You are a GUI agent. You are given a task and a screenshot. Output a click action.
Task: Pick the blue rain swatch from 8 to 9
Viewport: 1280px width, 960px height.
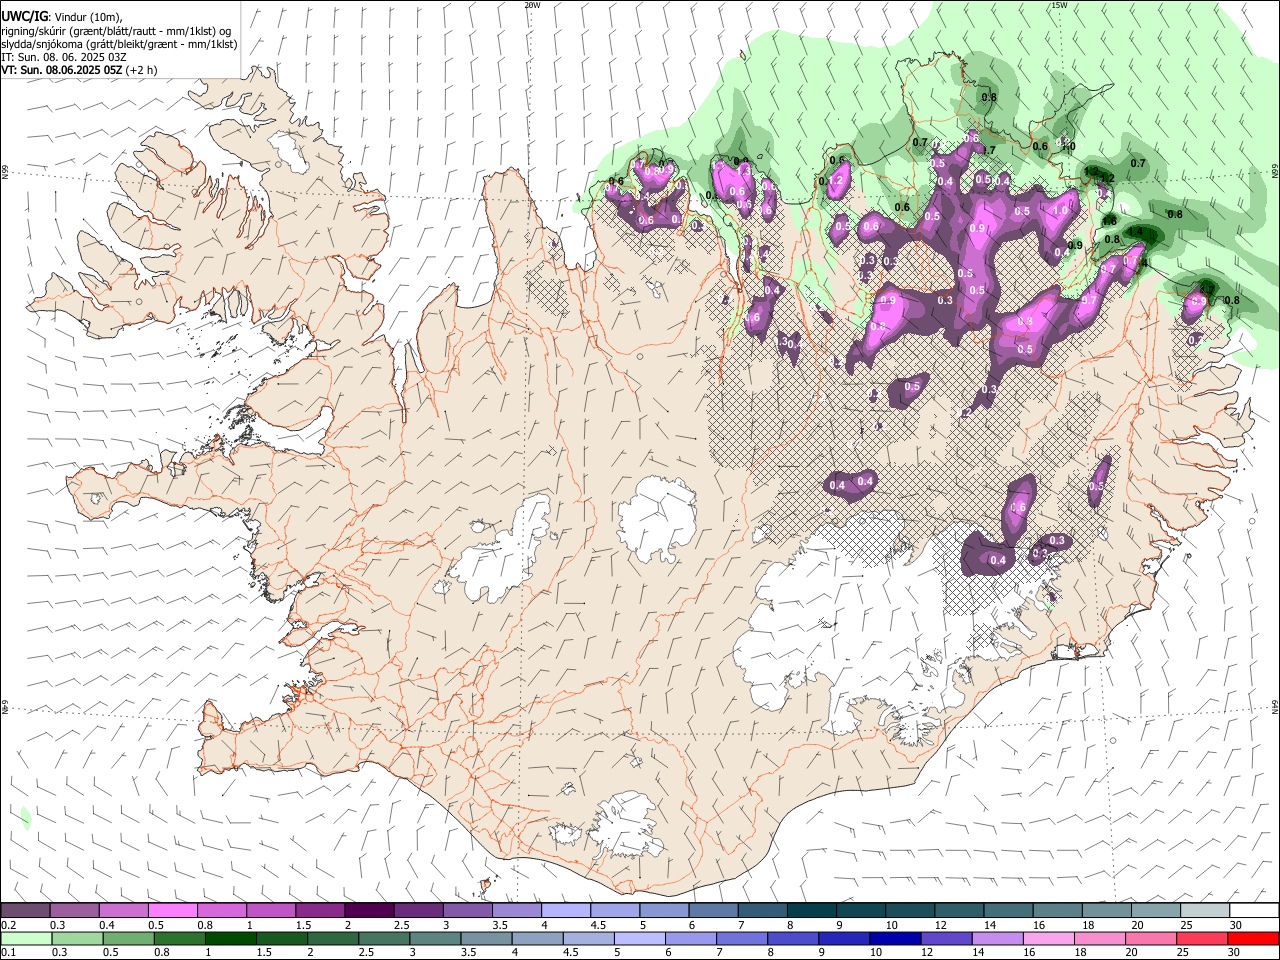794,939
